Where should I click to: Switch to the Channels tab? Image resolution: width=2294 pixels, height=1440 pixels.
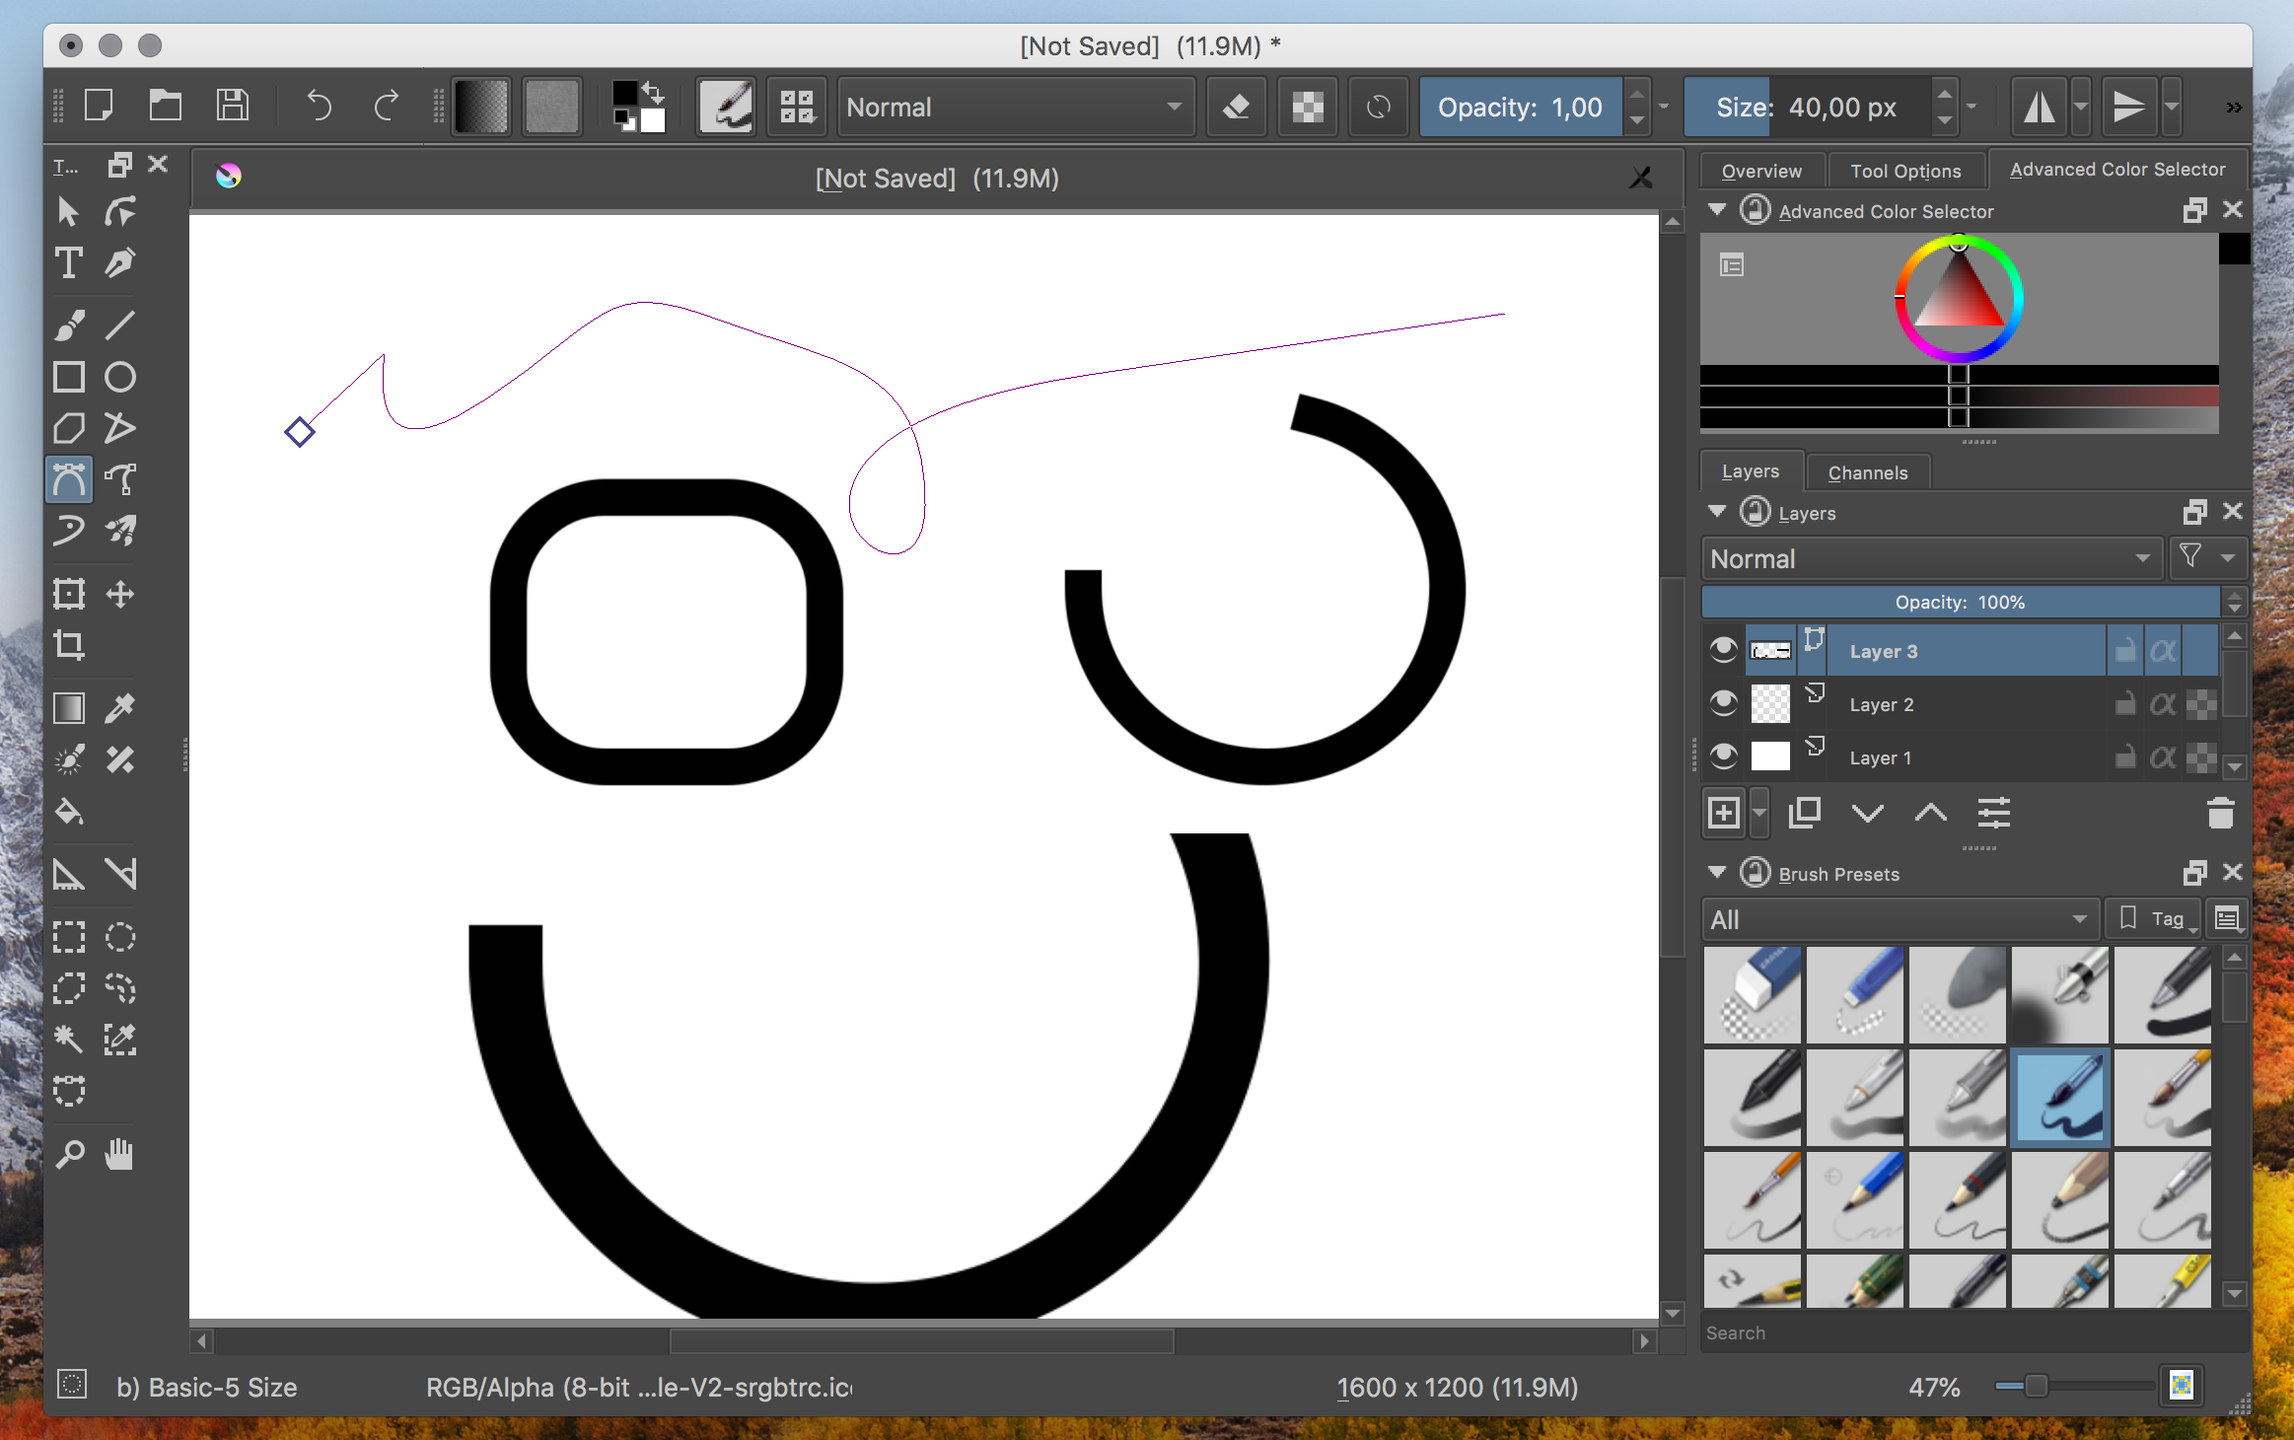pos(1867,473)
